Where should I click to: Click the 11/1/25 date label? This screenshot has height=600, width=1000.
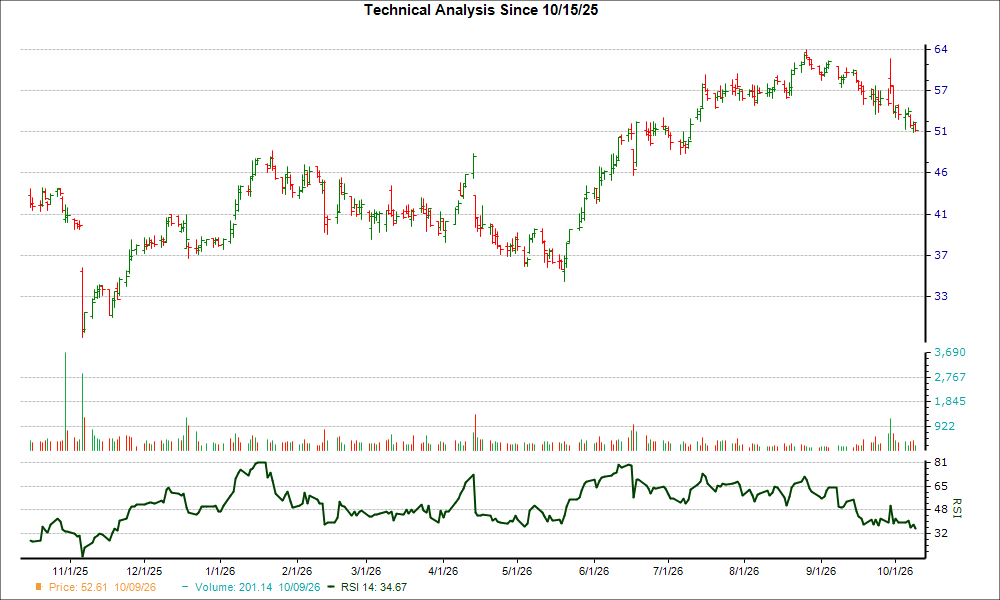point(70,571)
